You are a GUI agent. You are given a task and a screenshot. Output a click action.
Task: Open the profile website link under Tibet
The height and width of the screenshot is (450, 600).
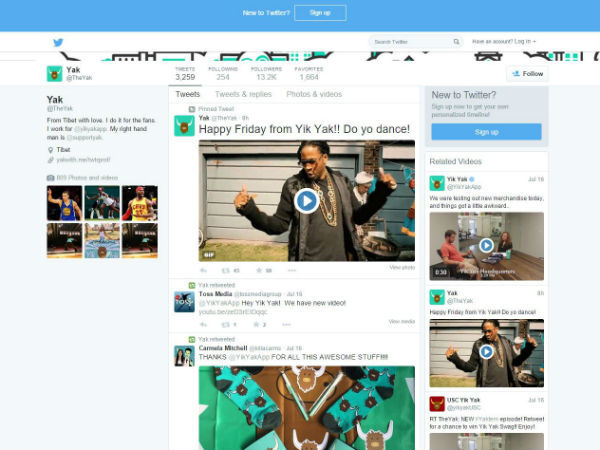click(x=83, y=160)
